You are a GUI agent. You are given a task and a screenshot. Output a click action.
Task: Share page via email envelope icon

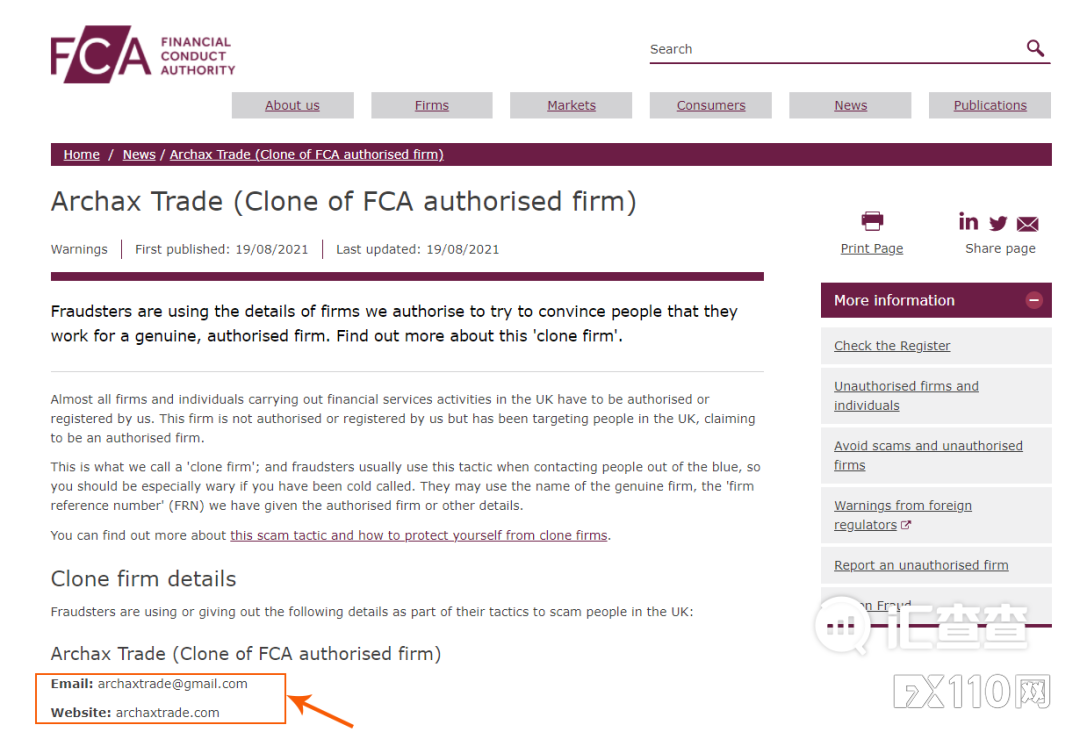[x=1027, y=223]
